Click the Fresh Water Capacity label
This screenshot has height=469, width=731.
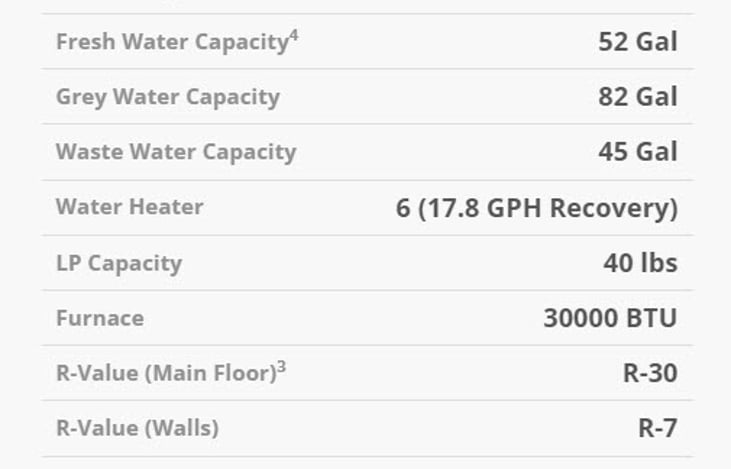[x=171, y=43]
